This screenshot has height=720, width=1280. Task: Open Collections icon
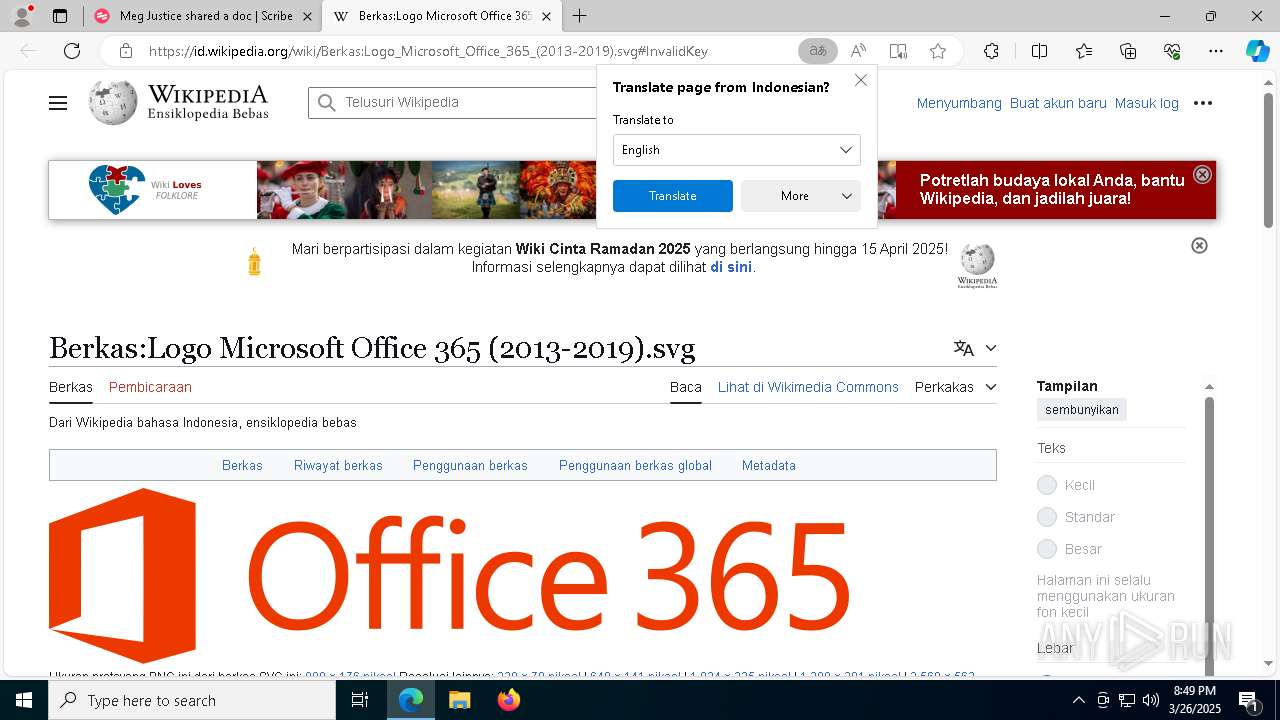click(1128, 51)
